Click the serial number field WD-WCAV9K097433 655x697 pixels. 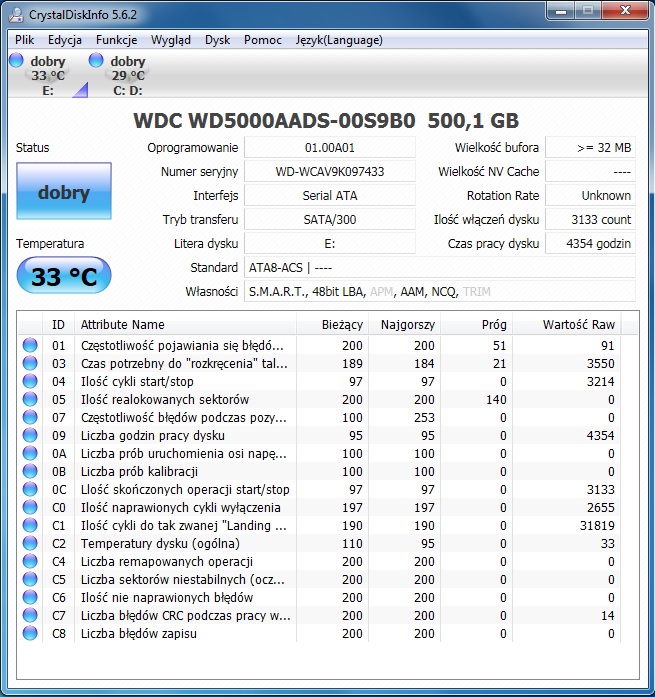click(x=330, y=172)
